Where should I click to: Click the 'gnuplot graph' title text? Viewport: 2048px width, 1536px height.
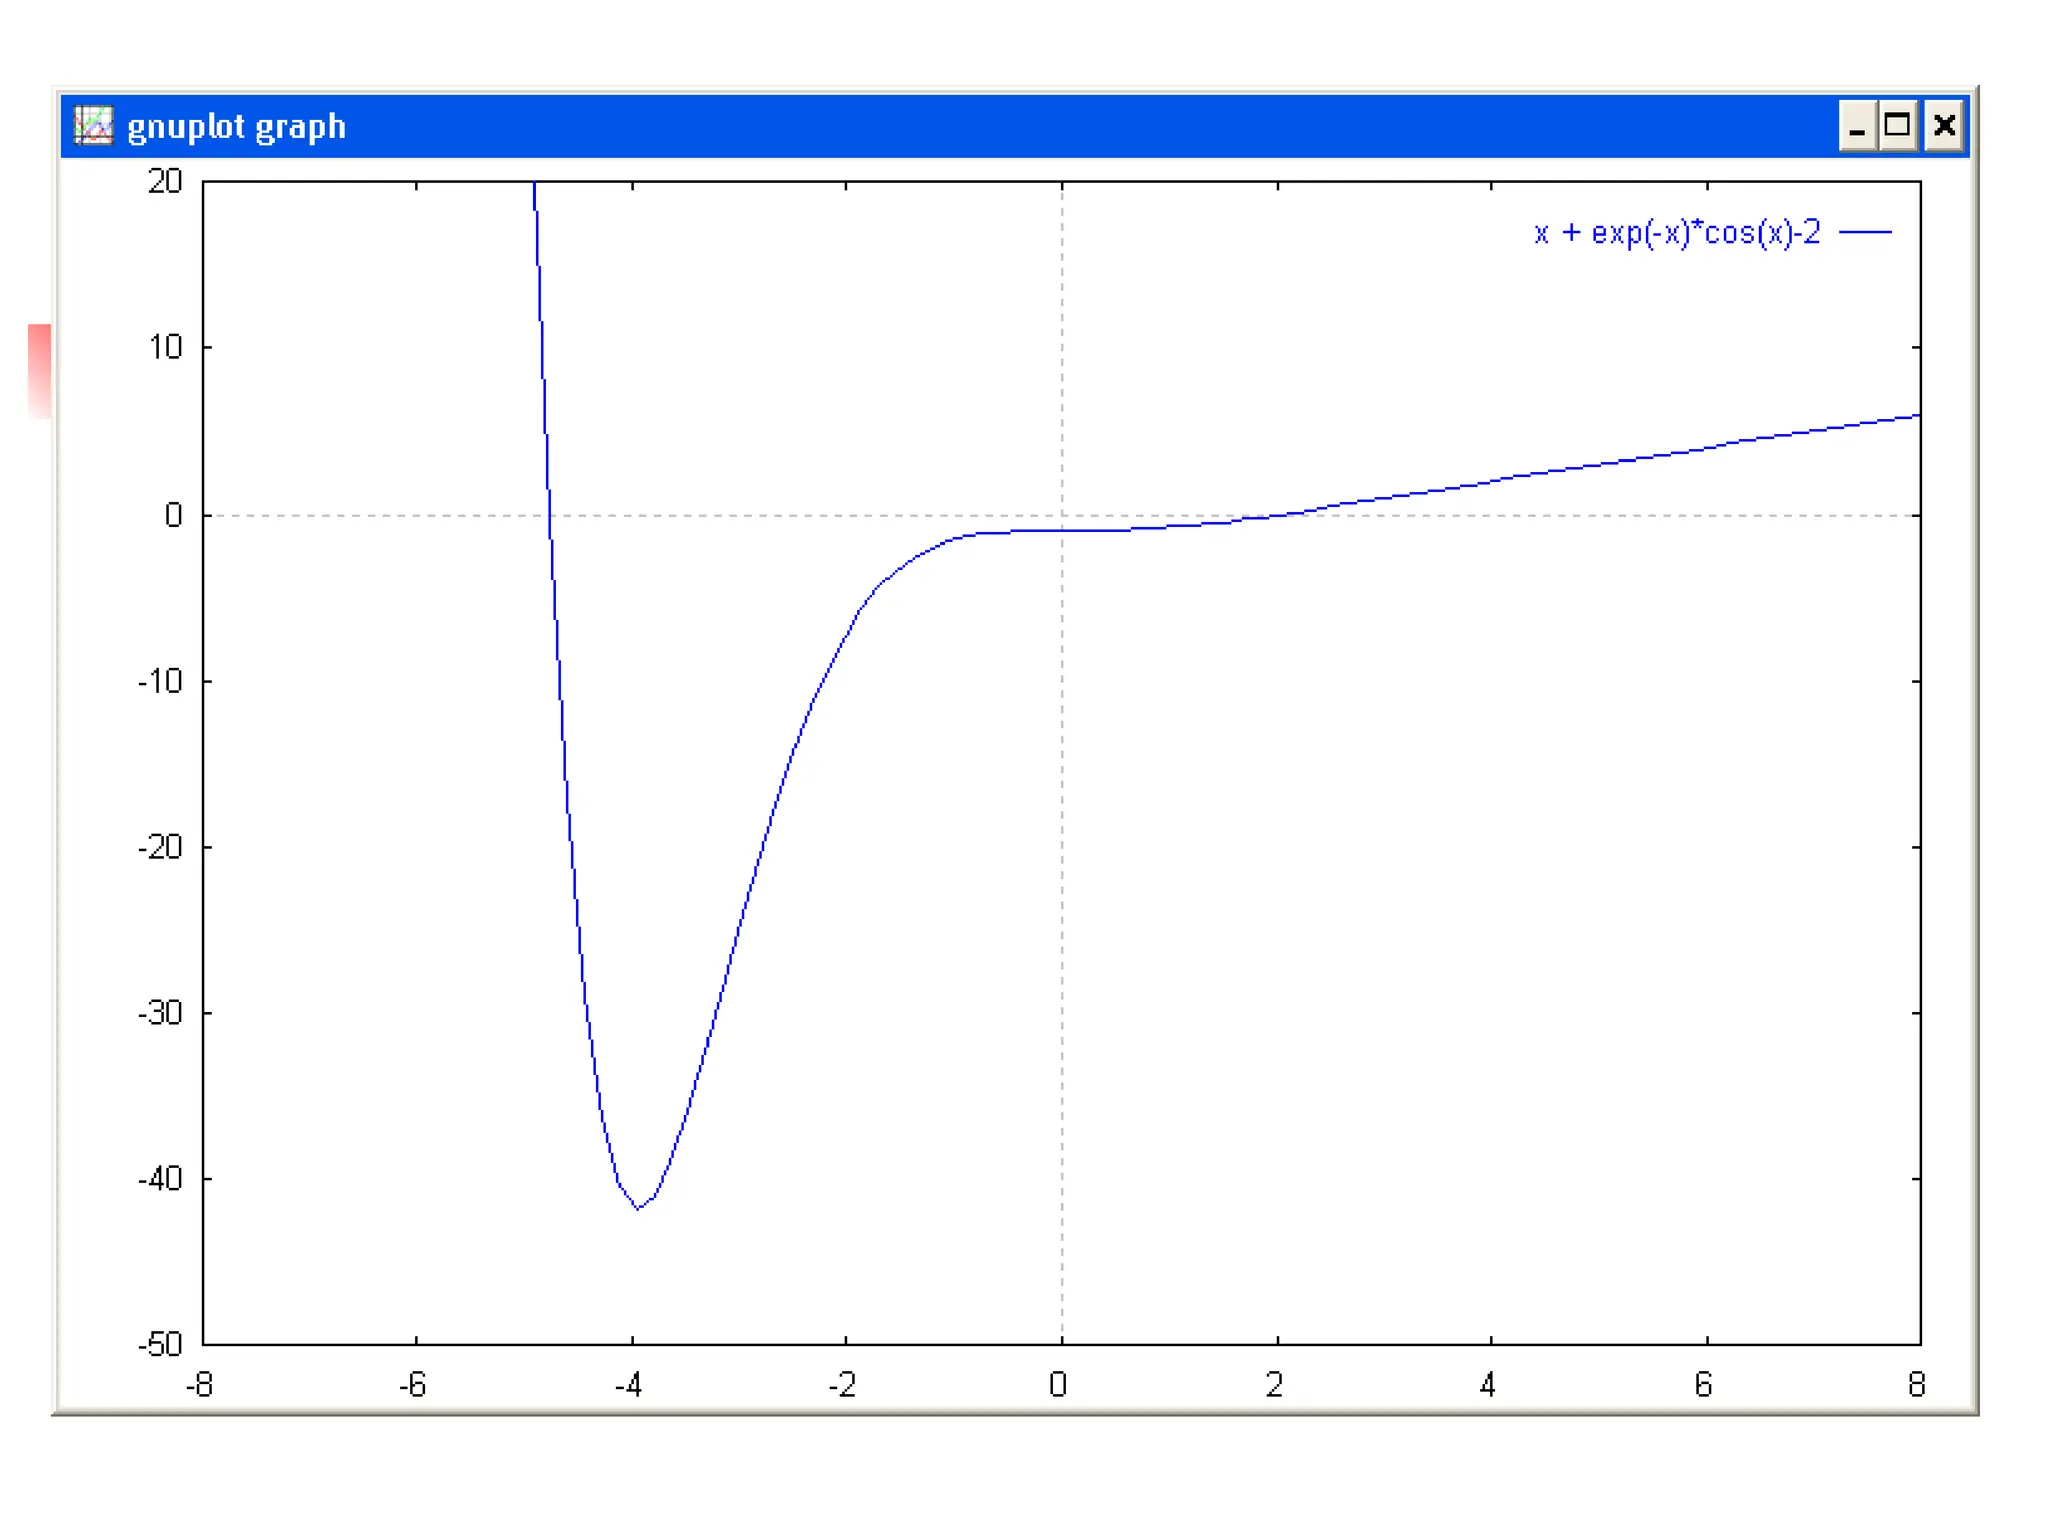coord(237,127)
